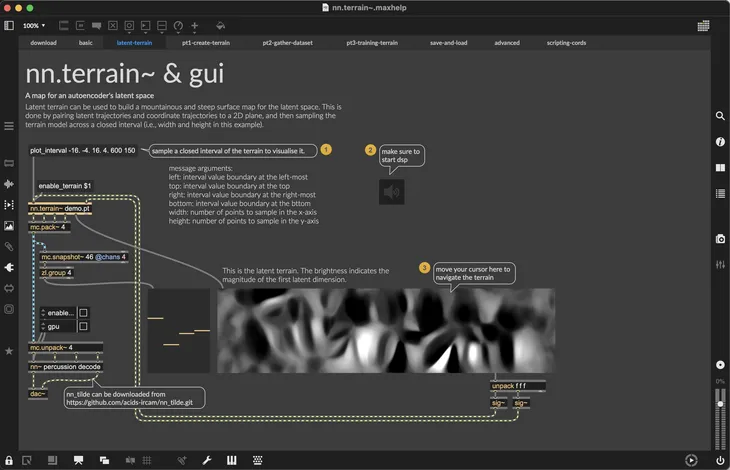The height and width of the screenshot is (470, 730).
Task: Open the star favorites icon in left sidebar
Action: coord(9,351)
